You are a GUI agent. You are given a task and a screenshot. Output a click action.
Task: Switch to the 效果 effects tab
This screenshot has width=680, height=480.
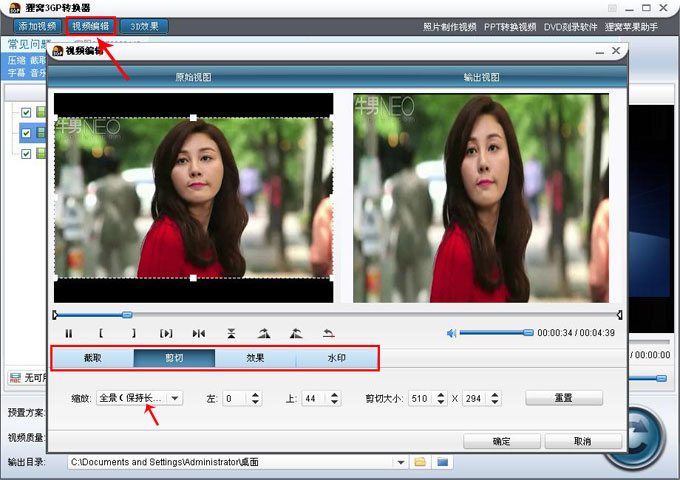pos(255,358)
